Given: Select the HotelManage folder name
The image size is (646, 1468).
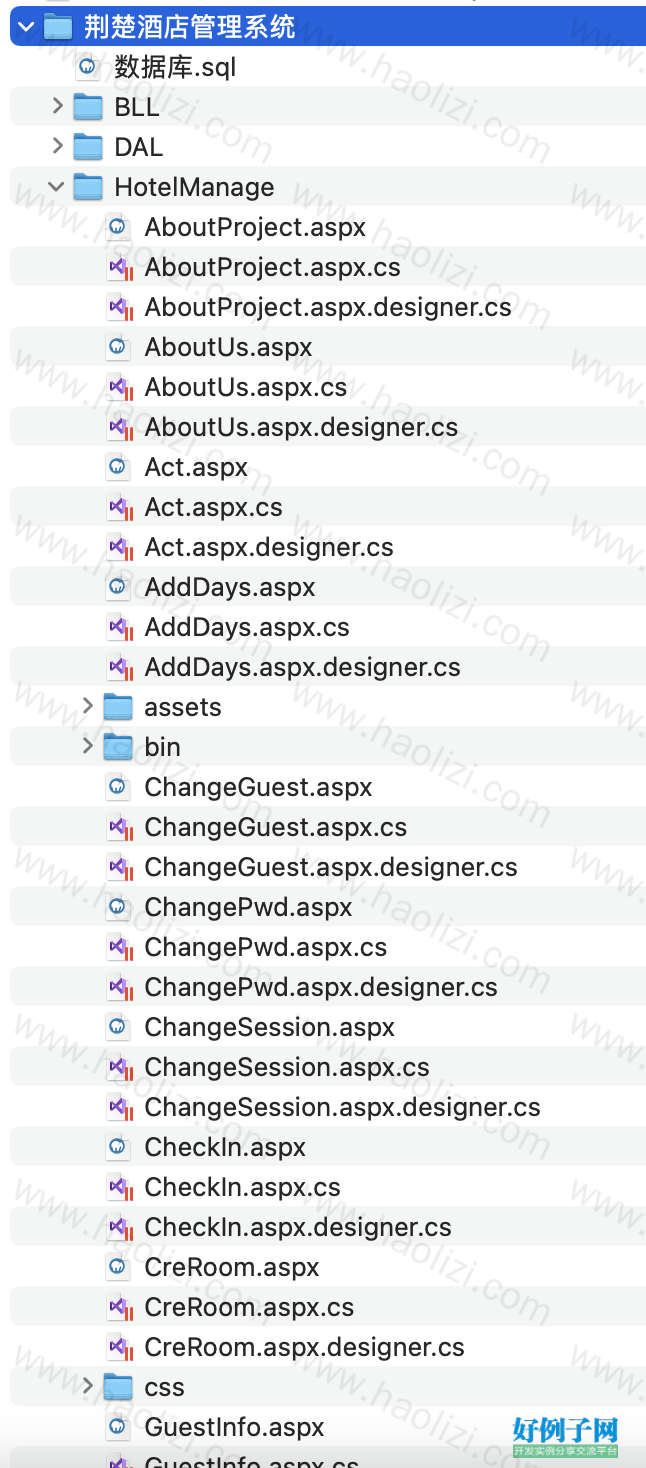Looking at the screenshot, I should click(x=194, y=187).
